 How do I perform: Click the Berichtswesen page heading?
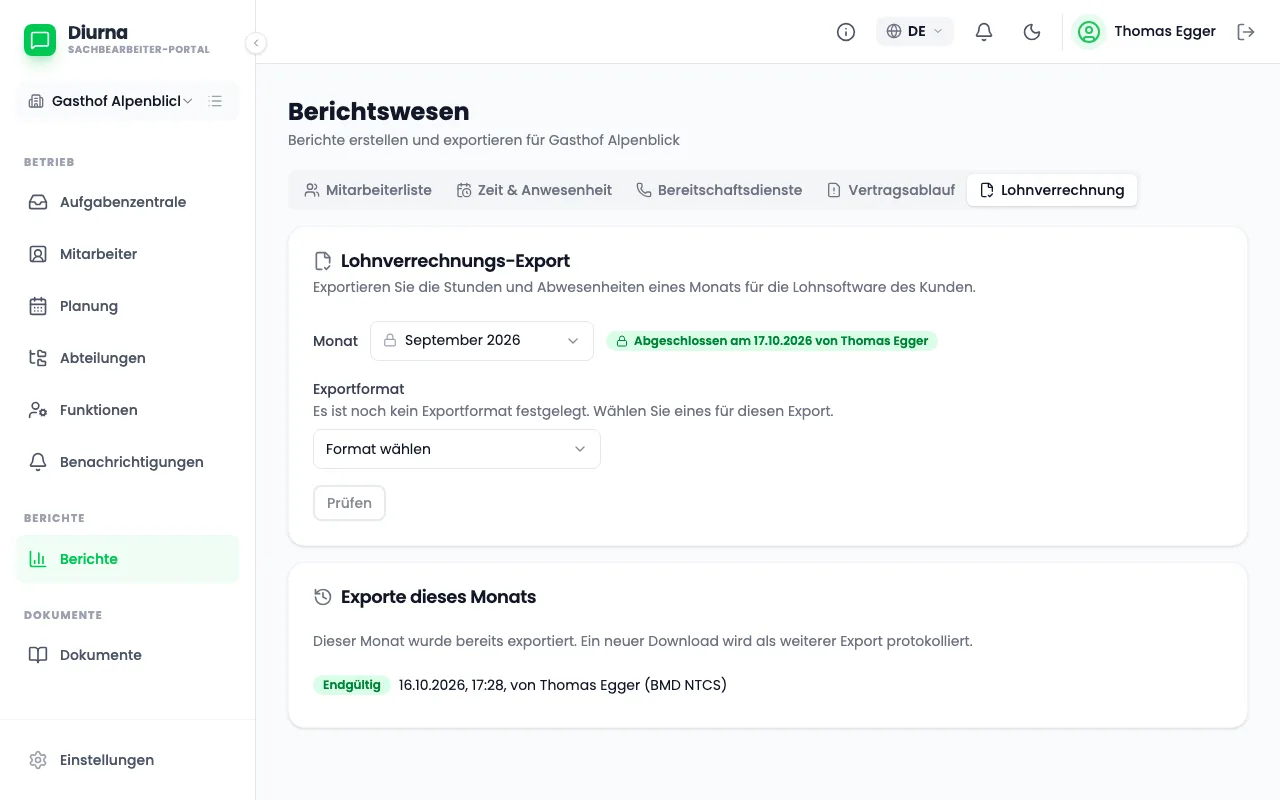[x=379, y=111]
